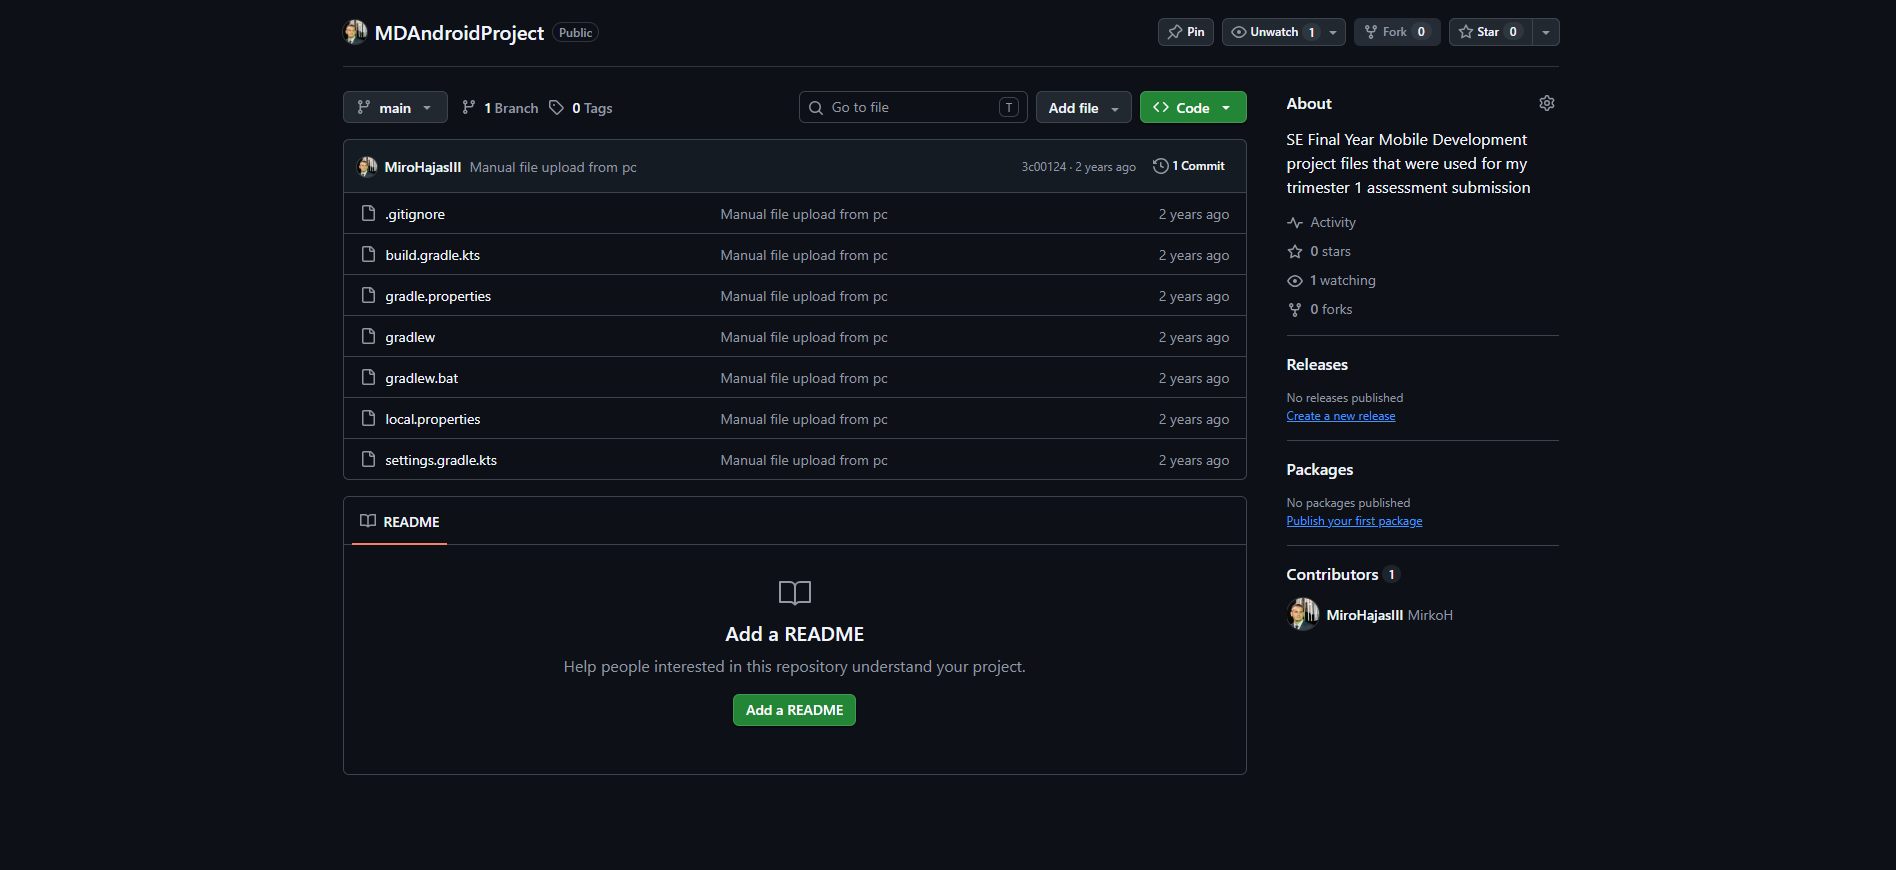Open the 1 Commit history link

(1189, 166)
